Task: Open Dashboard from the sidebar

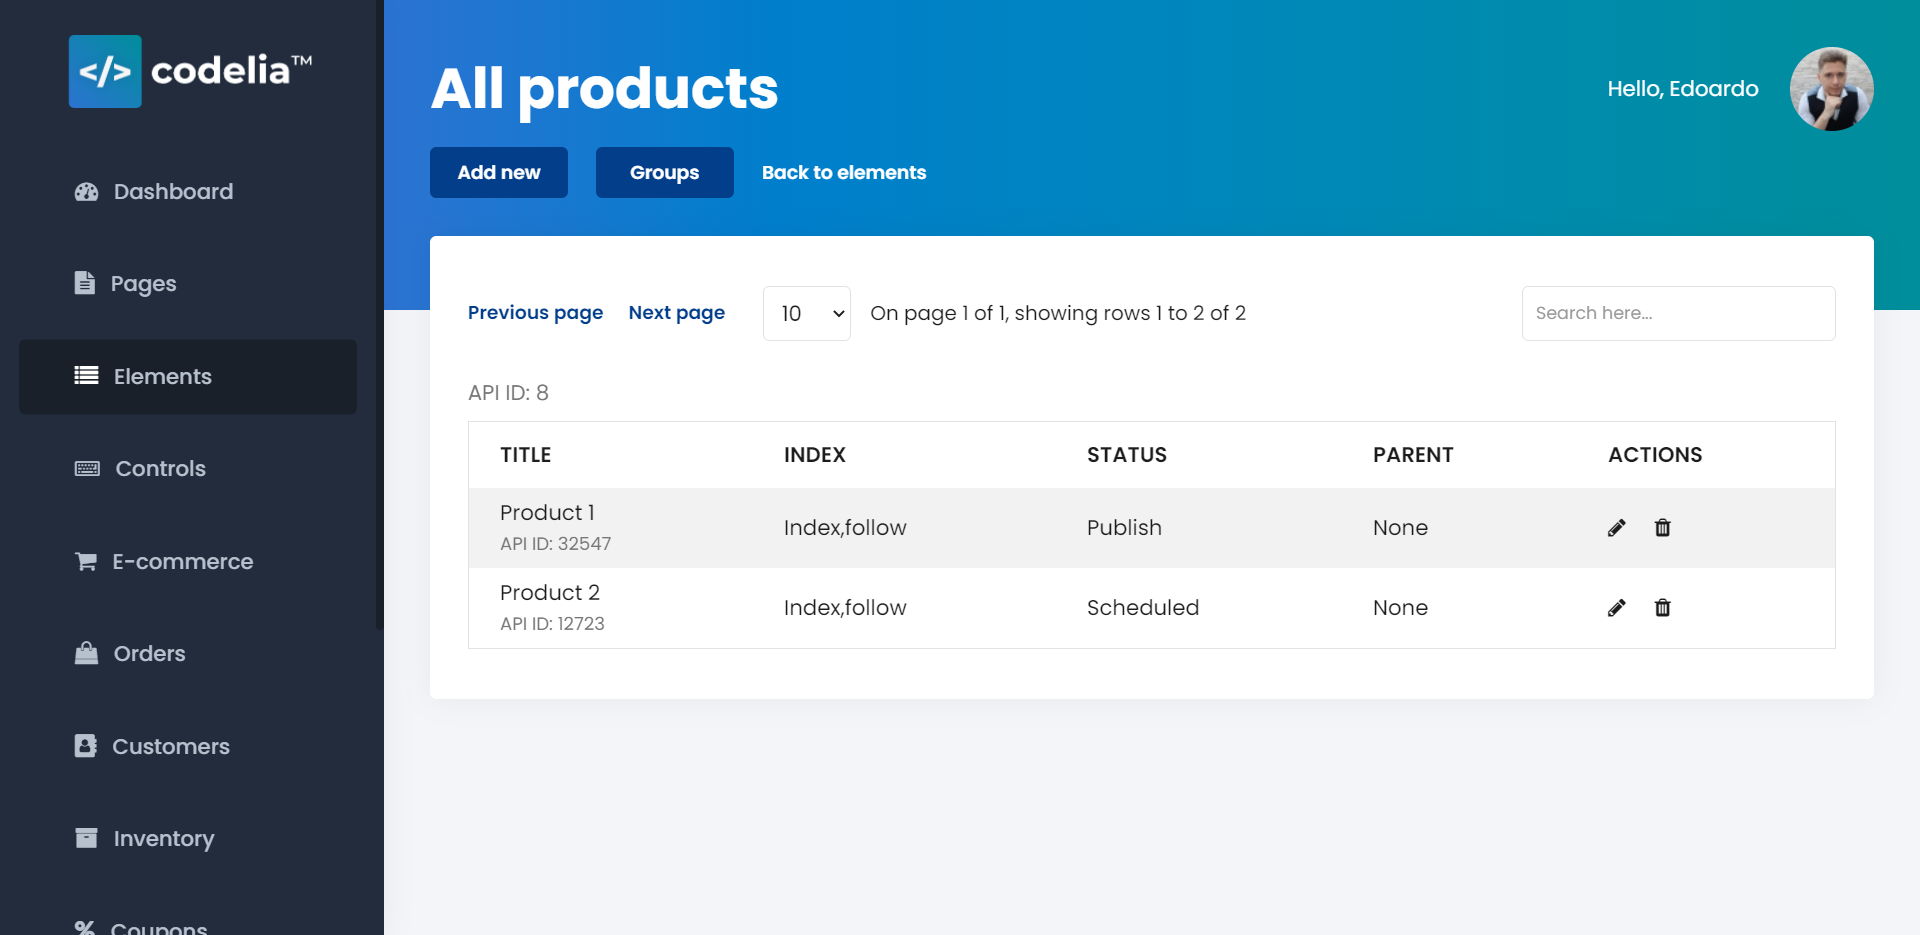Action: 173,192
